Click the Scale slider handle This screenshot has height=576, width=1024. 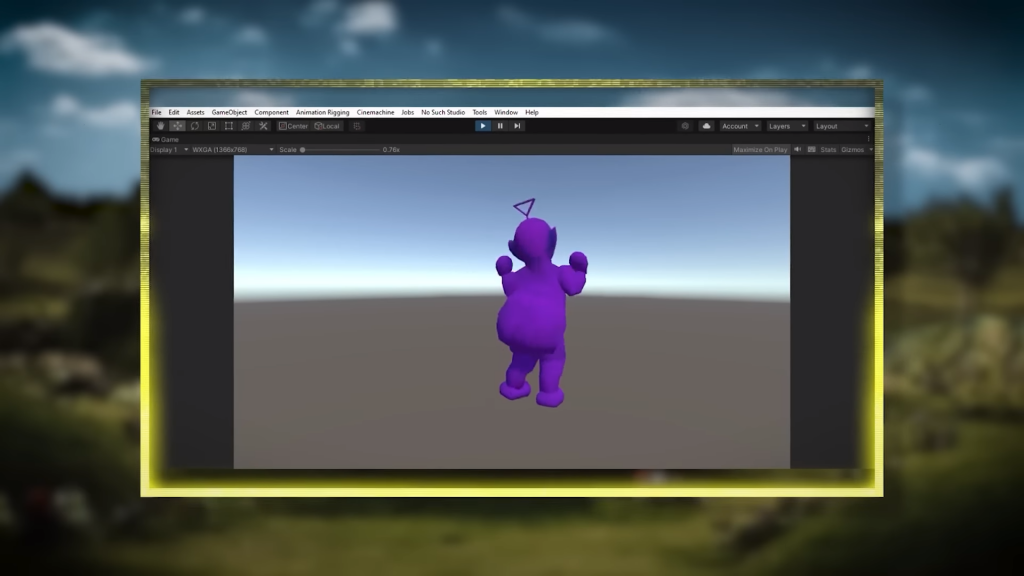[x=303, y=150]
